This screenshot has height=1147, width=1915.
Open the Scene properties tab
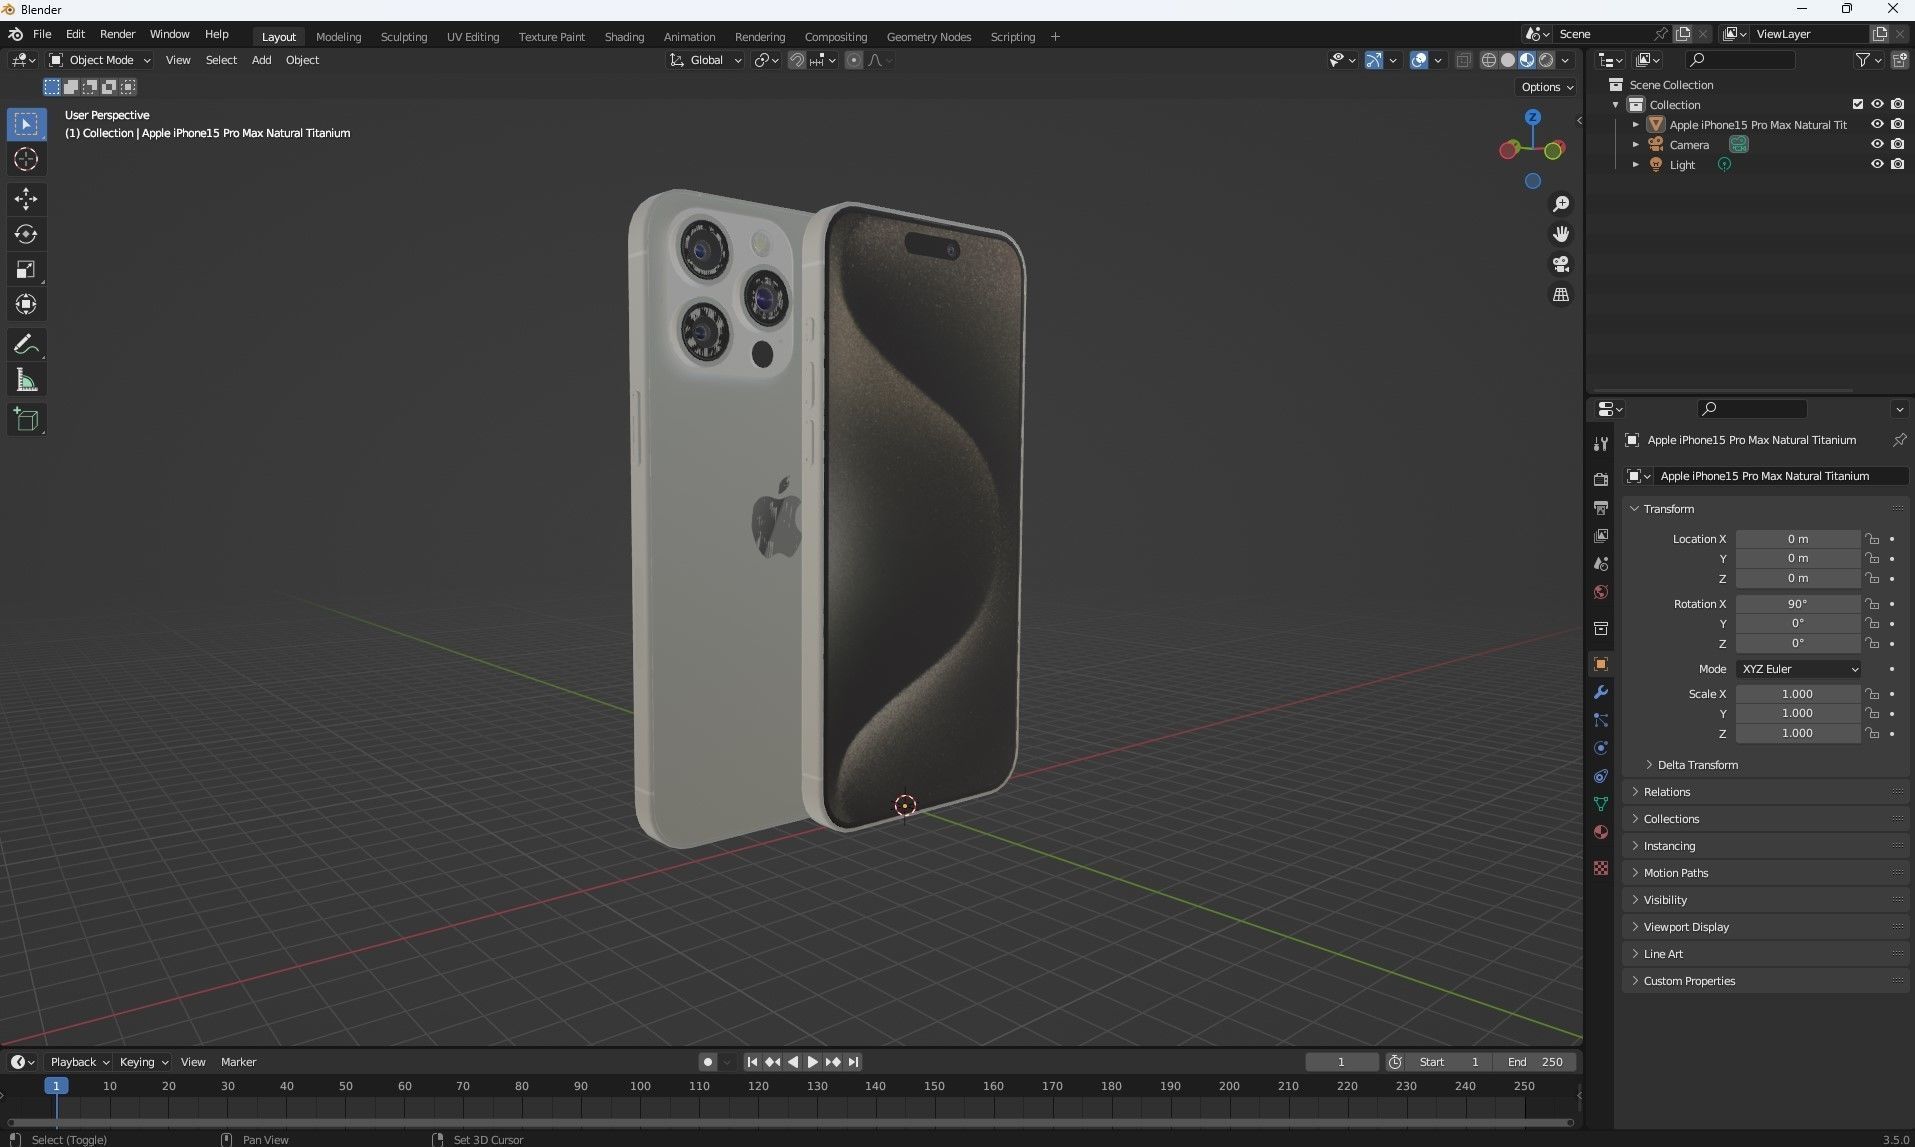coord(1600,564)
